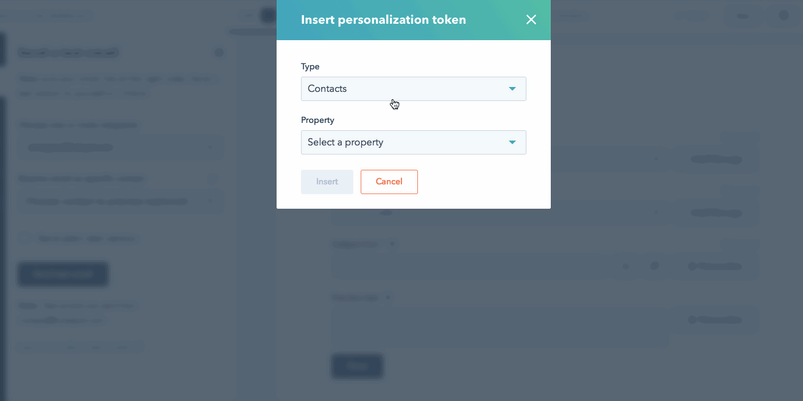
Task: Click the round icon in third form row
Action: 654,266
